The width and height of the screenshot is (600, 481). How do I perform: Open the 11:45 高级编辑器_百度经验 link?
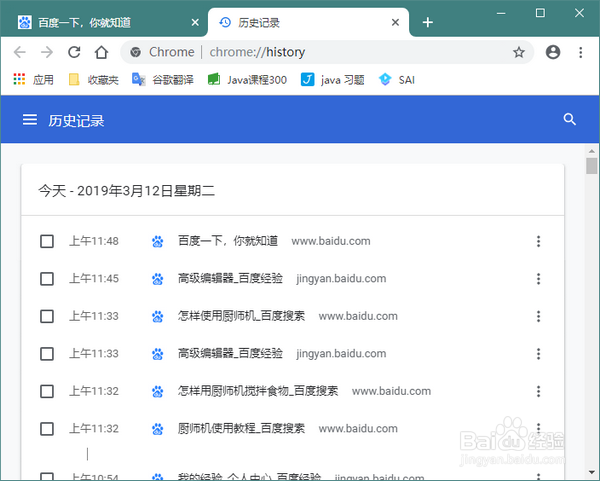(230, 278)
